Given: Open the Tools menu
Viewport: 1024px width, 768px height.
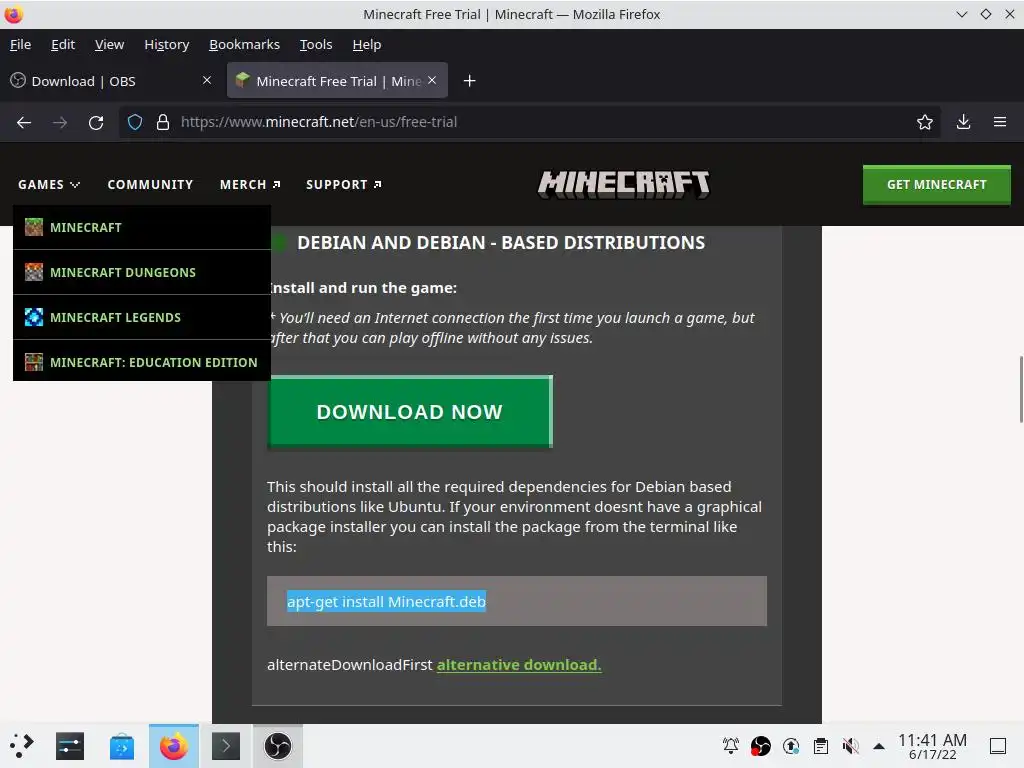Looking at the screenshot, I should coord(316,44).
